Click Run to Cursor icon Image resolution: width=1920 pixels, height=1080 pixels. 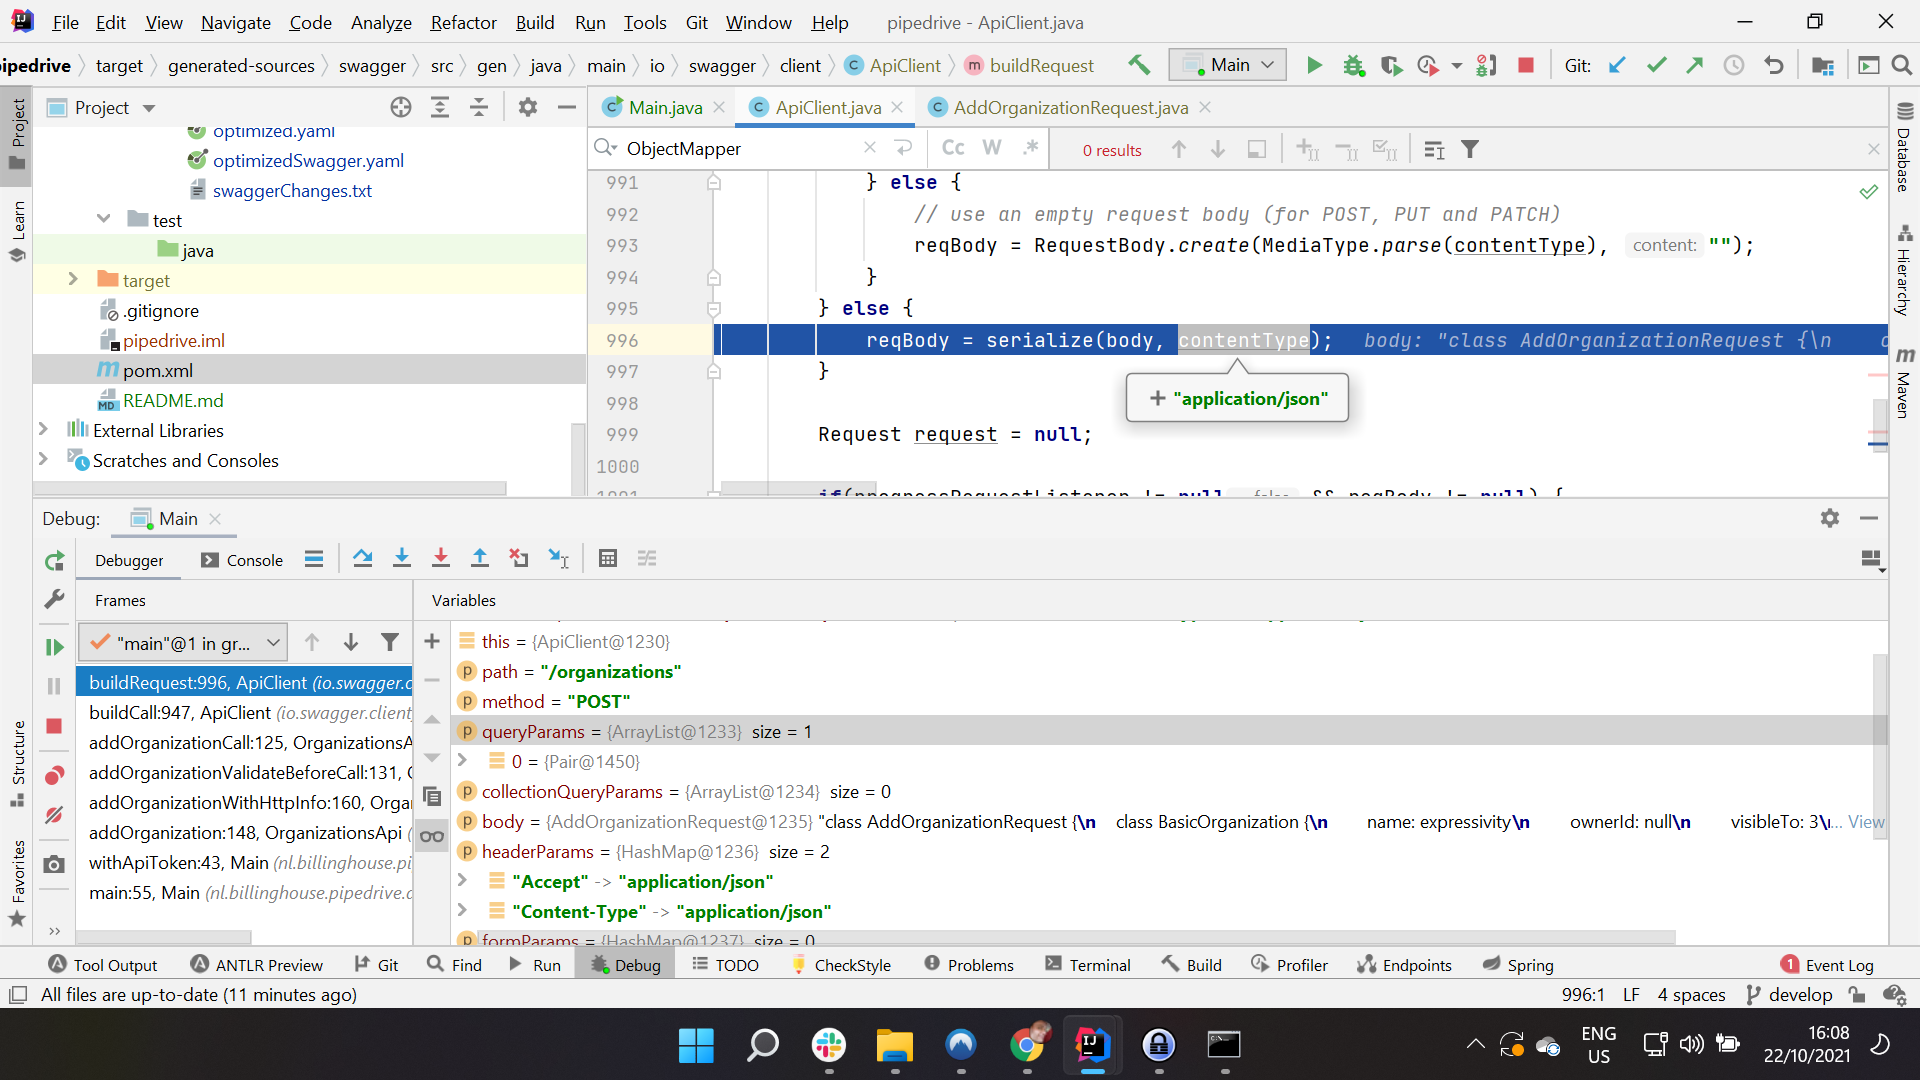click(558, 559)
